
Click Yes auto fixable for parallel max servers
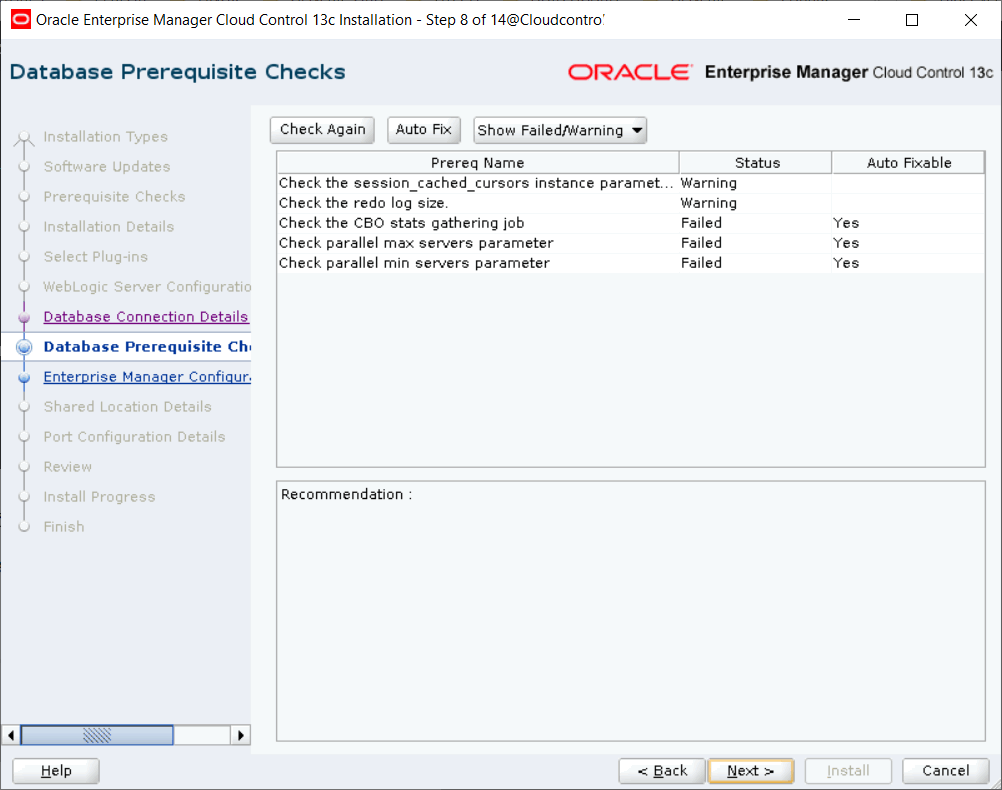point(846,243)
